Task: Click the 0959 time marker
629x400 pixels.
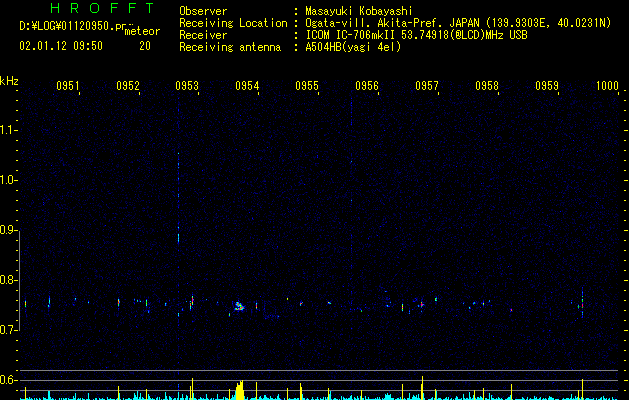Action: 547,85
